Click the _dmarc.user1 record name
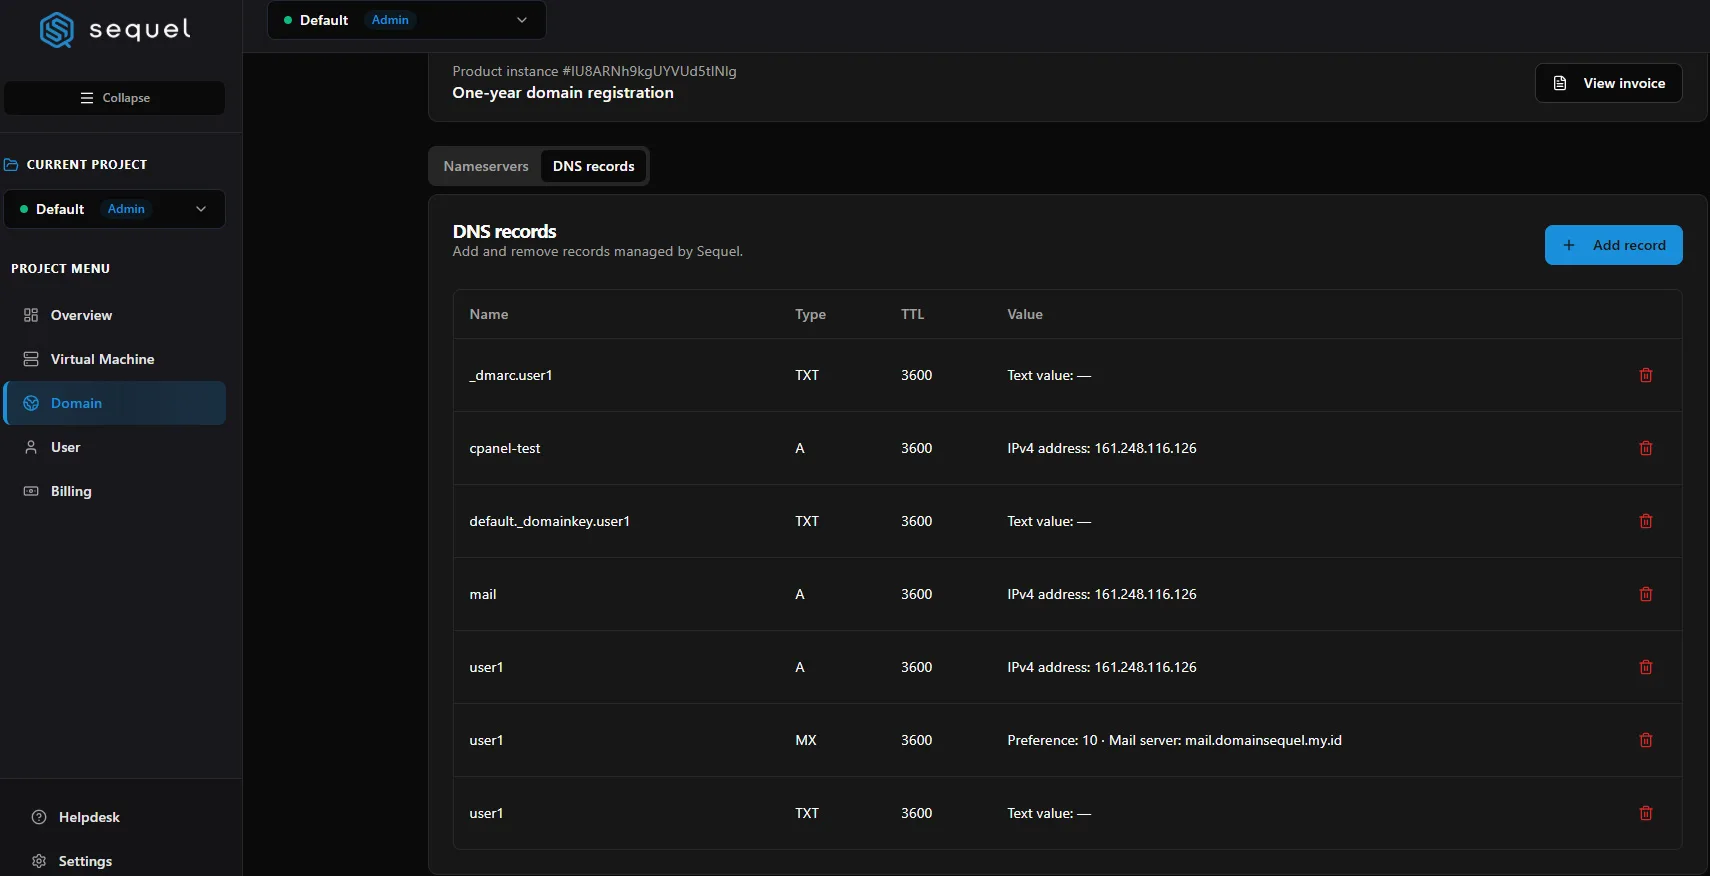Image resolution: width=1710 pixels, height=876 pixels. pyautogui.click(x=511, y=375)
